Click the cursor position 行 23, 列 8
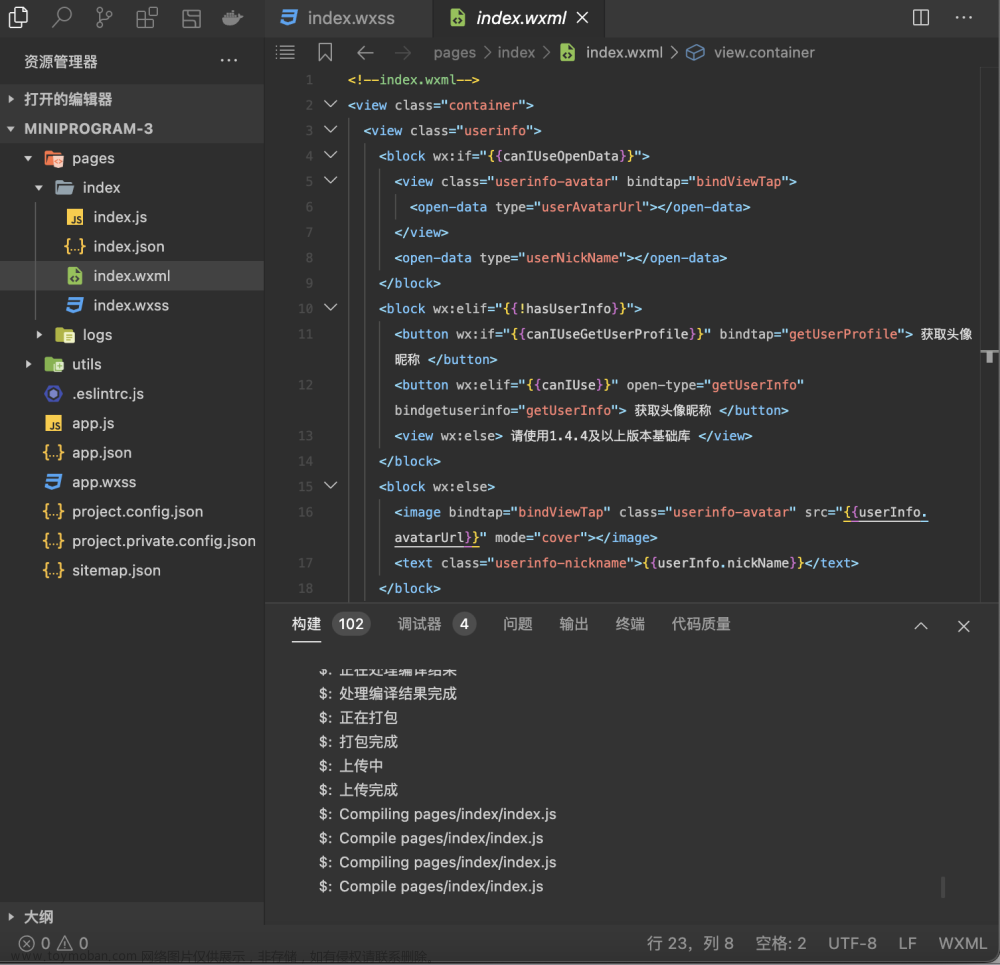The image size is (1000, 965). pyautogui.click(x=689, y=943)
